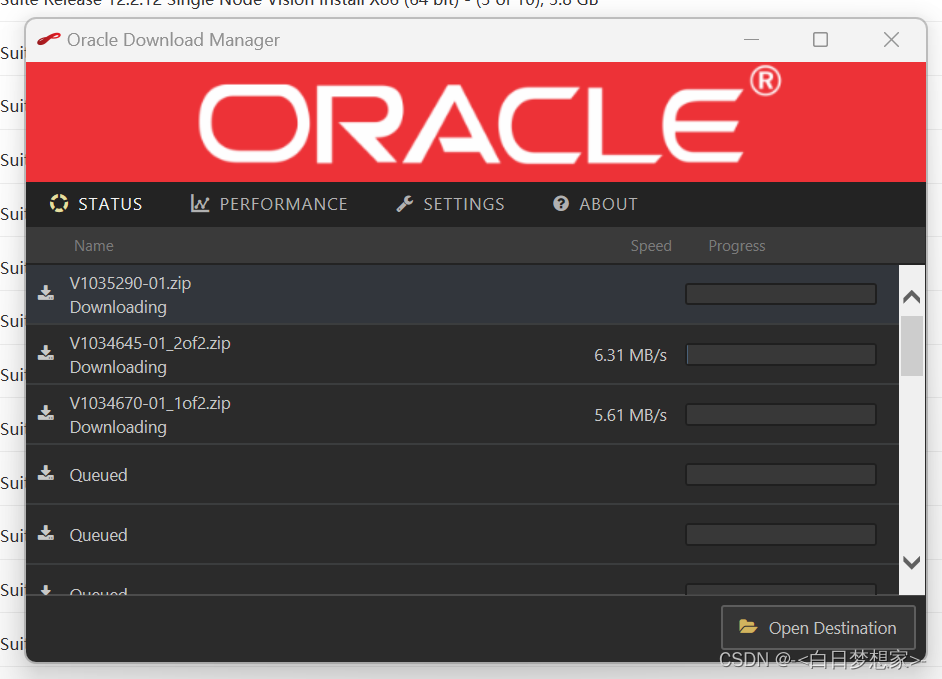Click the Status folder icon
The height and width of the screenshot is (679, 942).
[x=59, y=203]
